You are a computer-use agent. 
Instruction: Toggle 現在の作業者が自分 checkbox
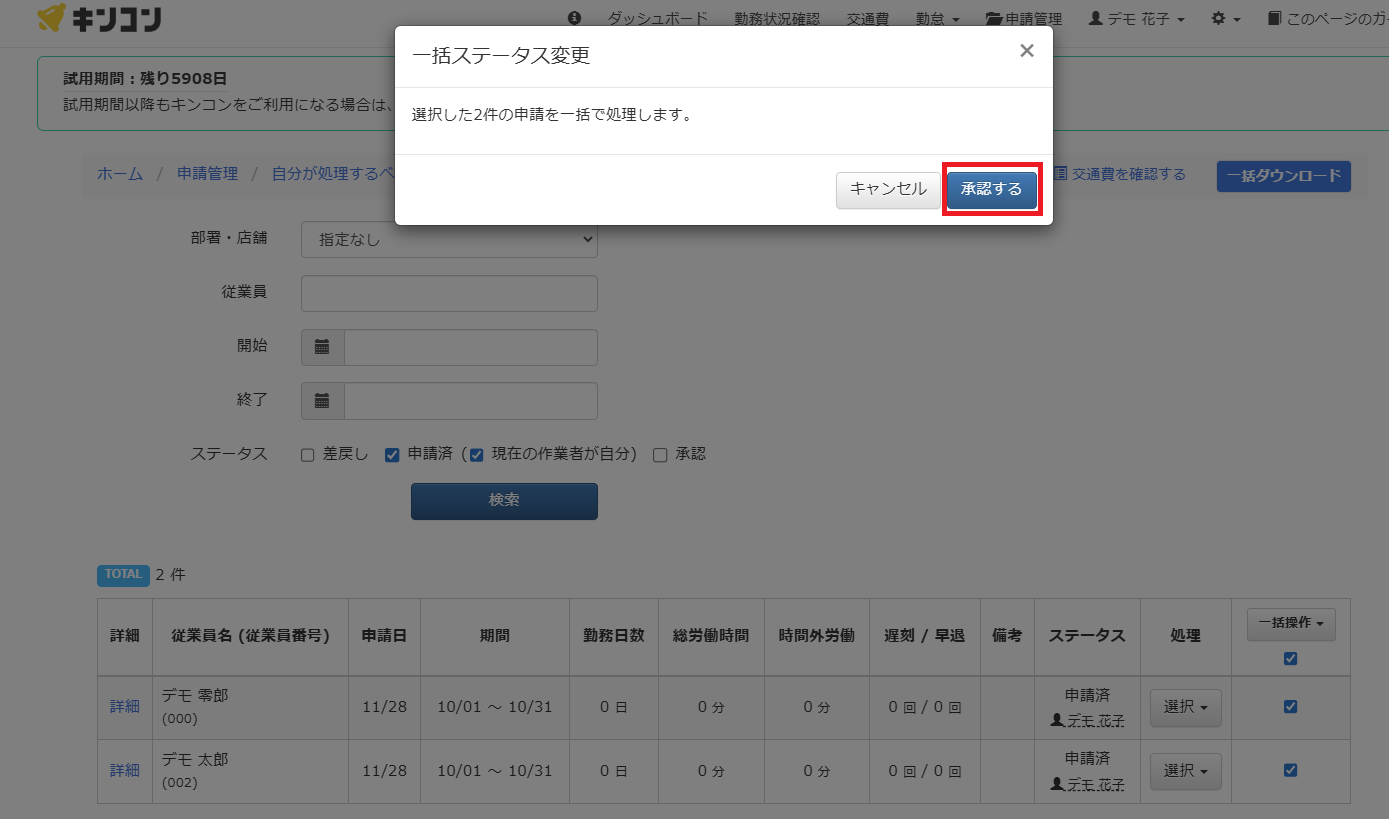click(477, 455)
